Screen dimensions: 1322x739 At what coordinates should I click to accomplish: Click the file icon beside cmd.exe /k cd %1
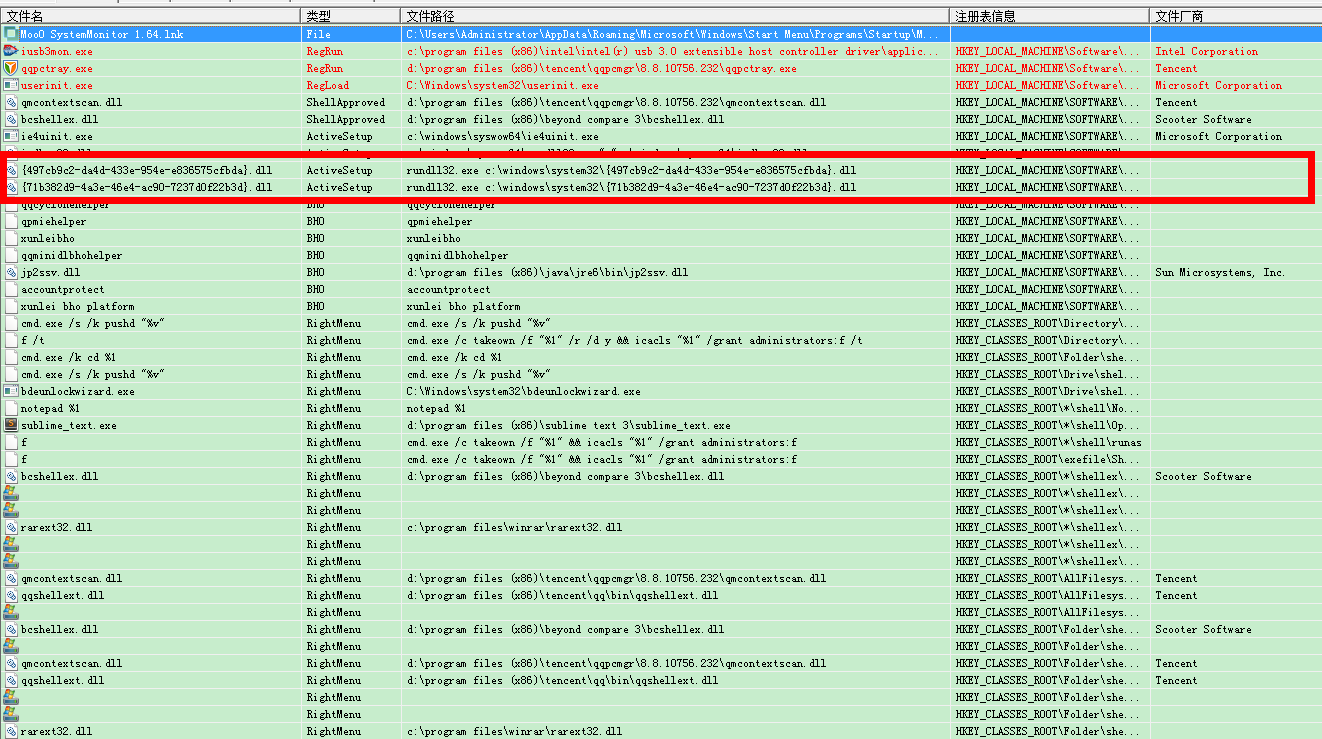pyautogui.click(x=11, y=357)
